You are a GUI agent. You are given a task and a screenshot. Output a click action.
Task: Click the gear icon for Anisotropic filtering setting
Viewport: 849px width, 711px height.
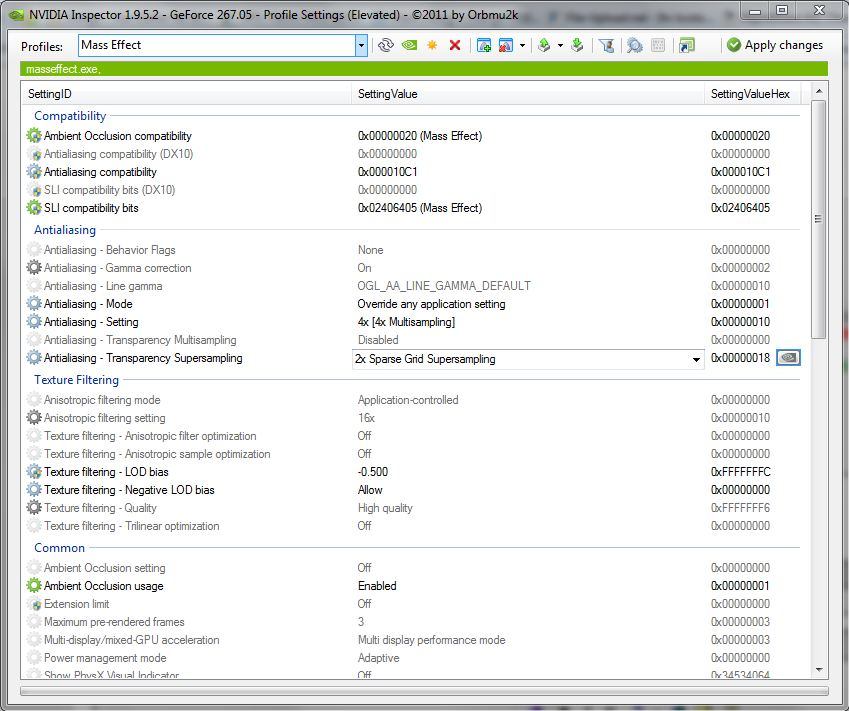[x=34, y=417]
